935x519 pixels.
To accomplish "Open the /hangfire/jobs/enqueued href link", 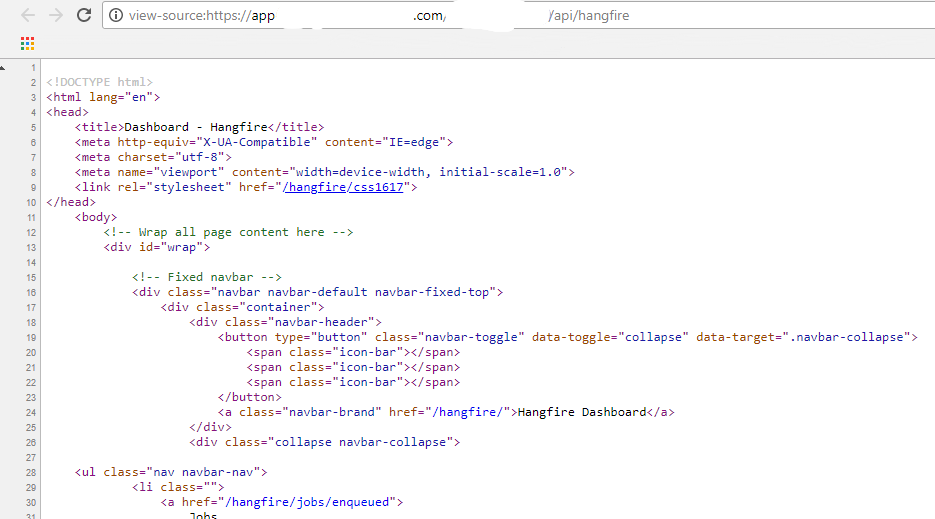I will [x=307, y=502].
